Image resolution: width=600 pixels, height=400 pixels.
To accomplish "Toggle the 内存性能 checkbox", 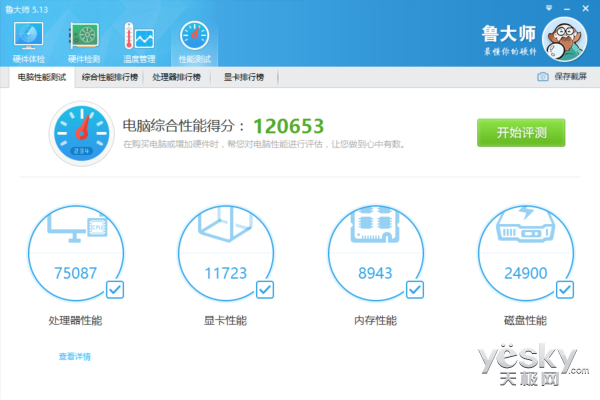I will (415, 290).
